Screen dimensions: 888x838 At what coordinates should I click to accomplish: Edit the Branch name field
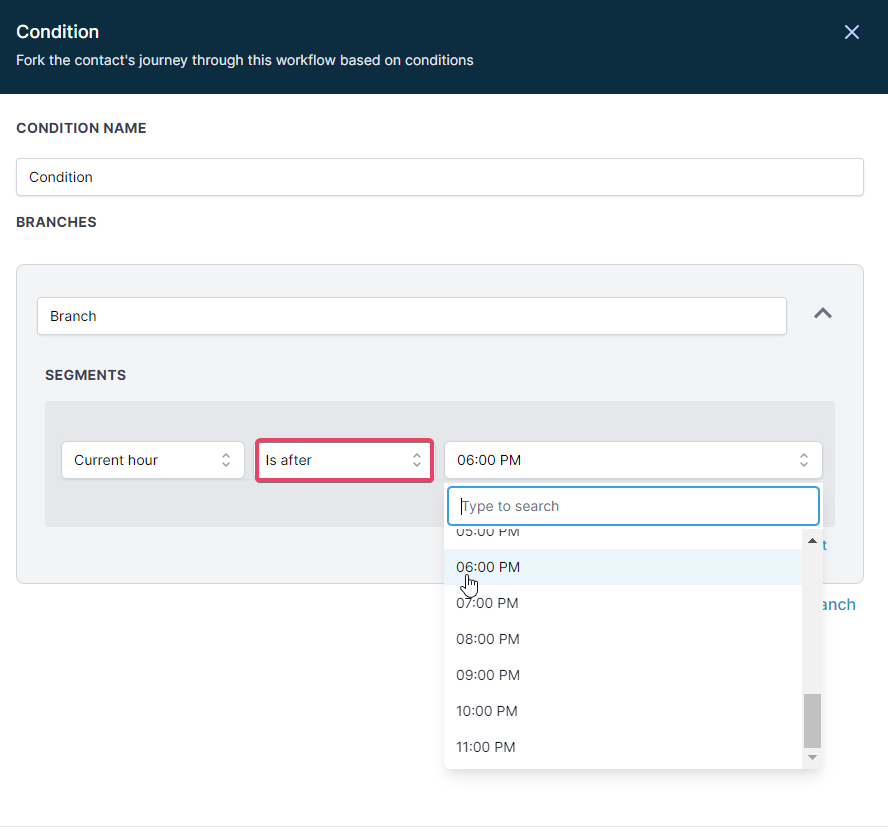pyautogui.click(x=412, y=316)
